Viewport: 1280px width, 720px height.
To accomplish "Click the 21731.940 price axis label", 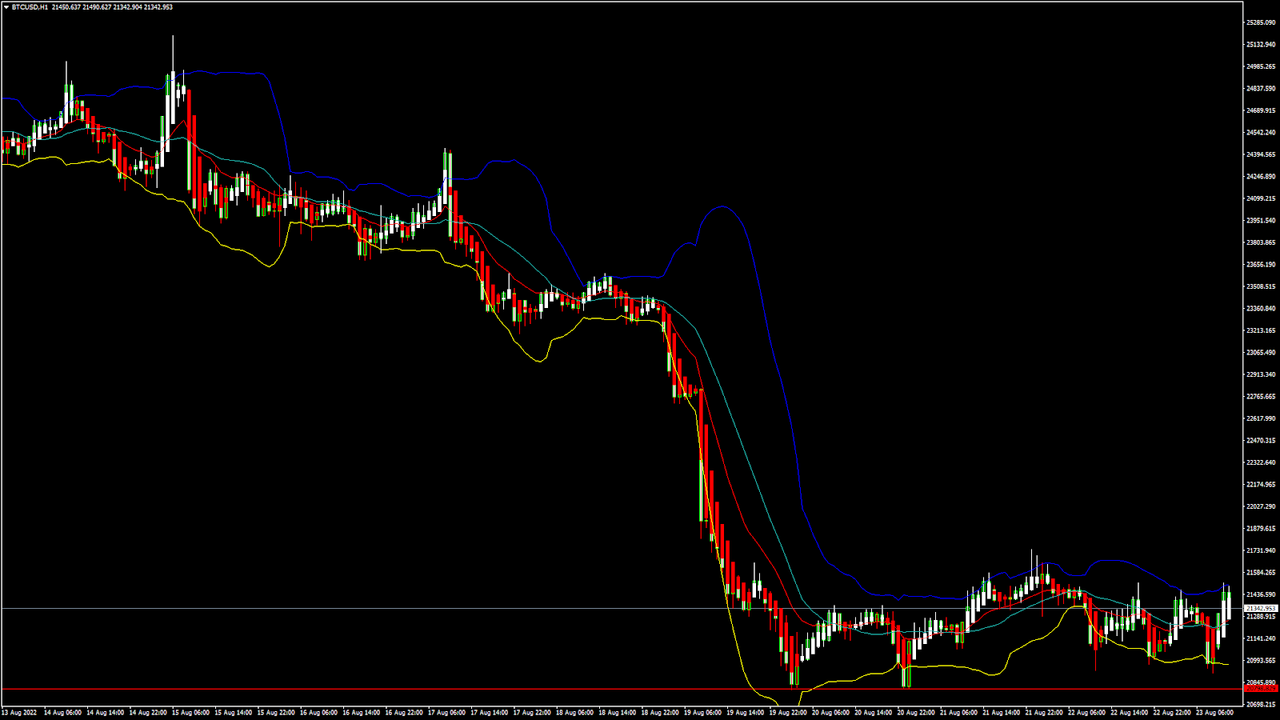I will tap(1262, 550).
